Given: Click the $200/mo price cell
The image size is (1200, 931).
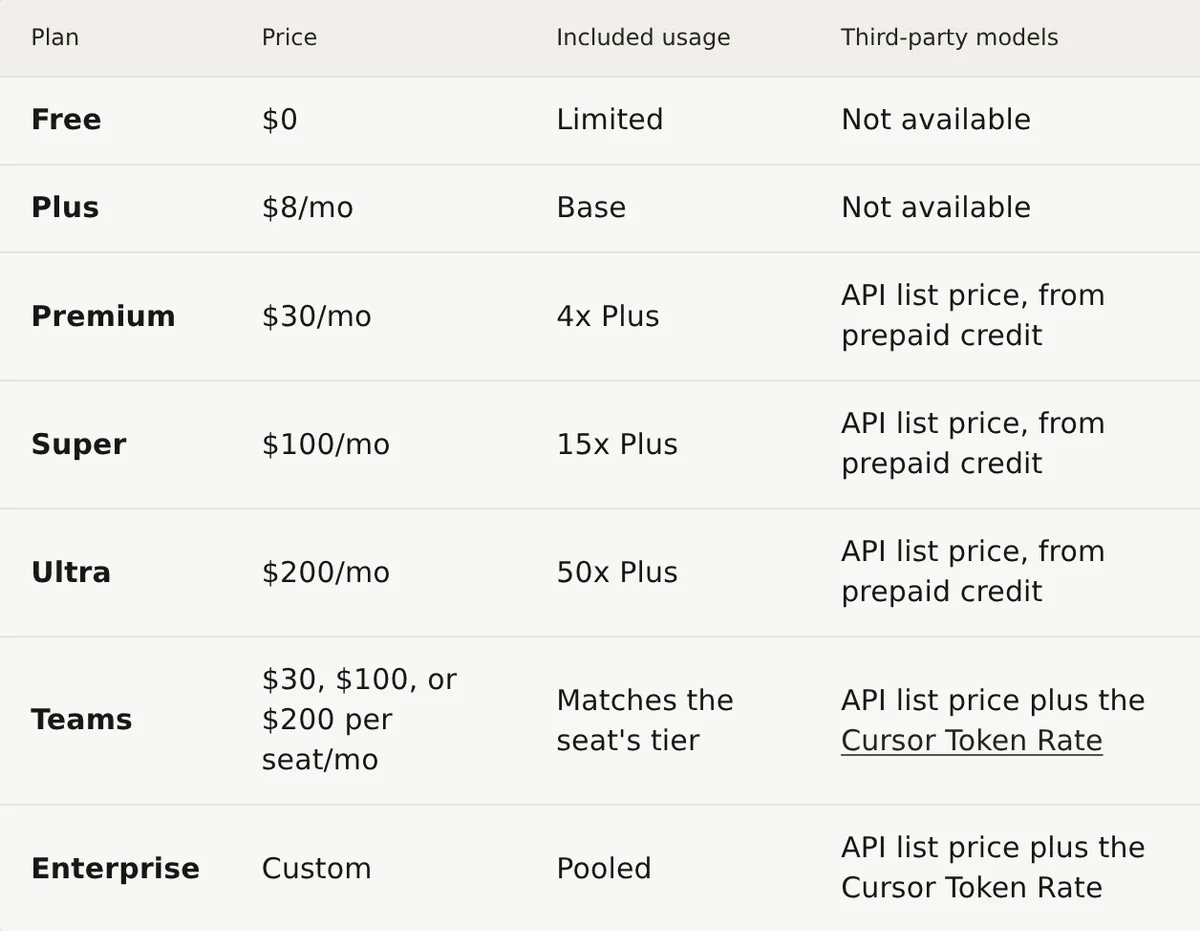Looking at the screenshot, I should [x=326, y=572].
